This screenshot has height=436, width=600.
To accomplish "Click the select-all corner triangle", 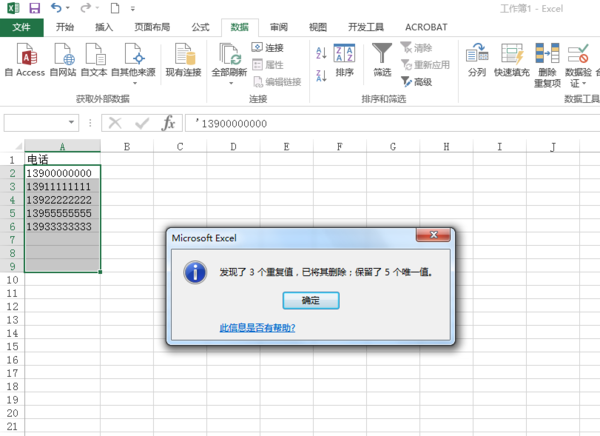I will (18, 147).
